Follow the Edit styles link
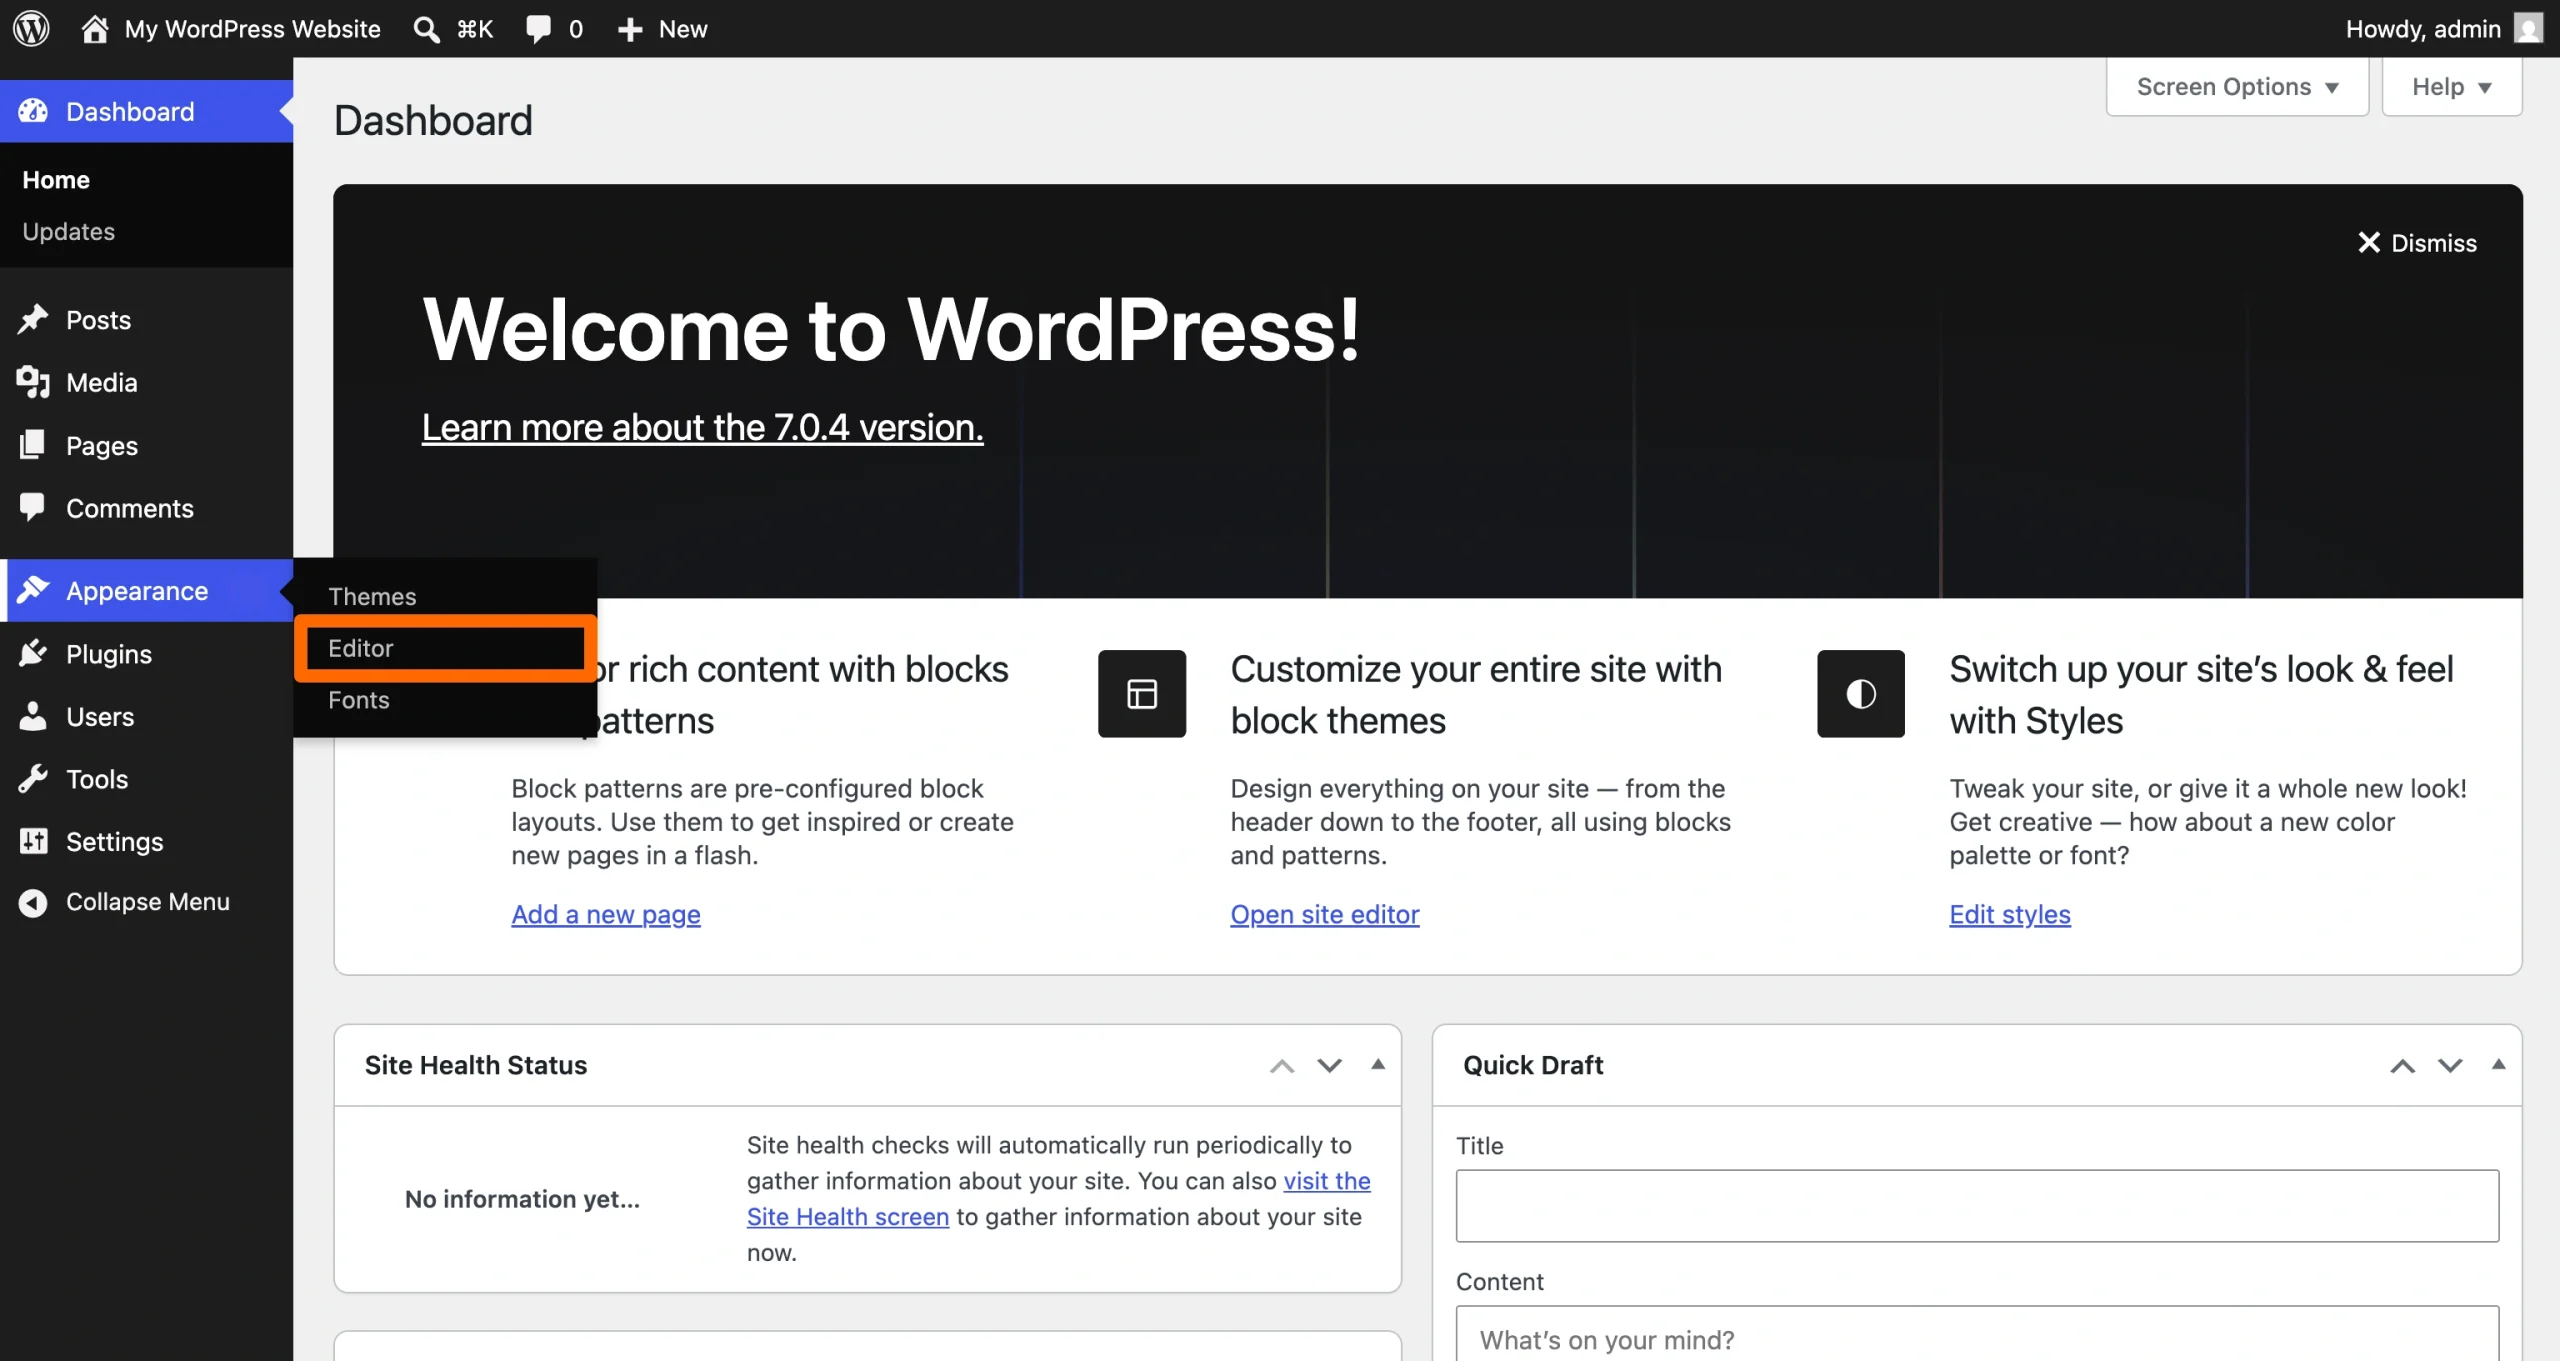 tap(2009, 913)
